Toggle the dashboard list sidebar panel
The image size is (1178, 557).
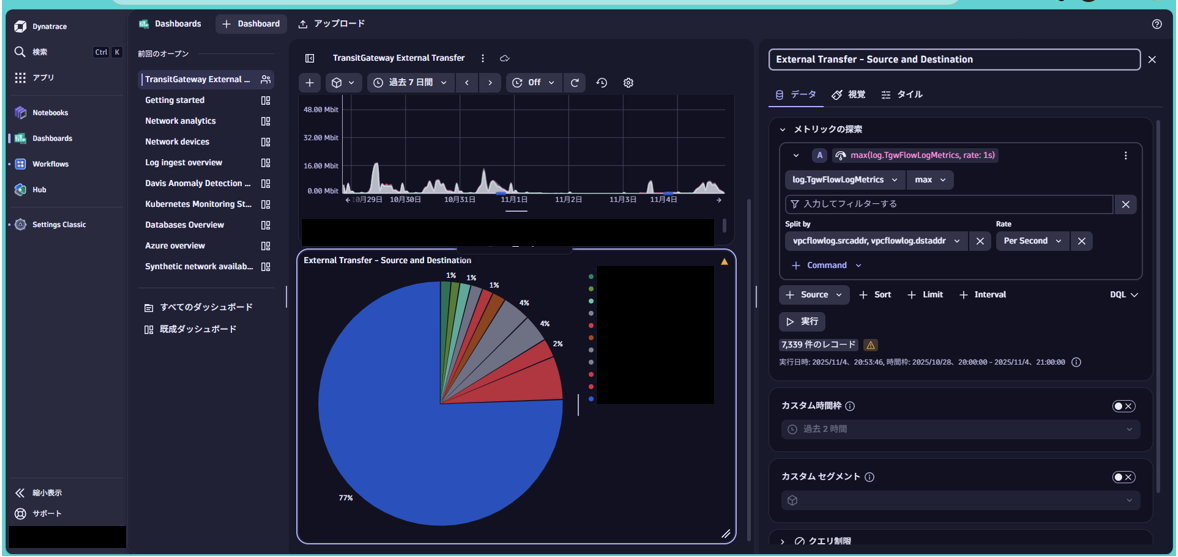coord(309,58)
